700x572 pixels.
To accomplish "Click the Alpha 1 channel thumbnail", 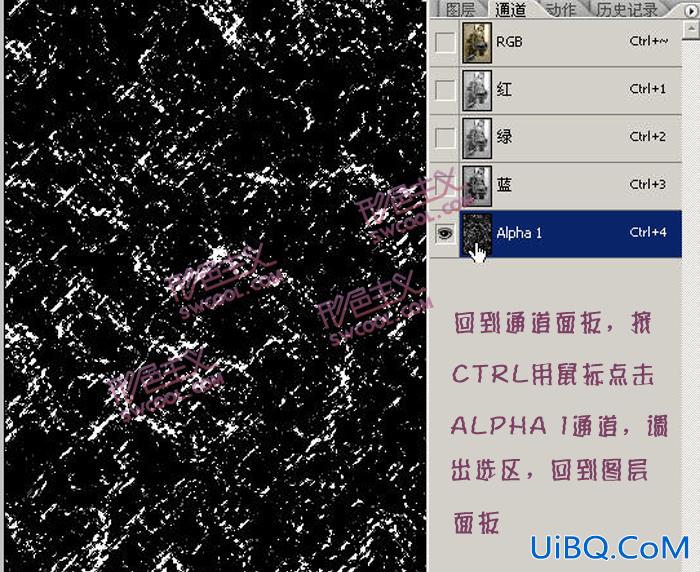I will tap(477, 234).
